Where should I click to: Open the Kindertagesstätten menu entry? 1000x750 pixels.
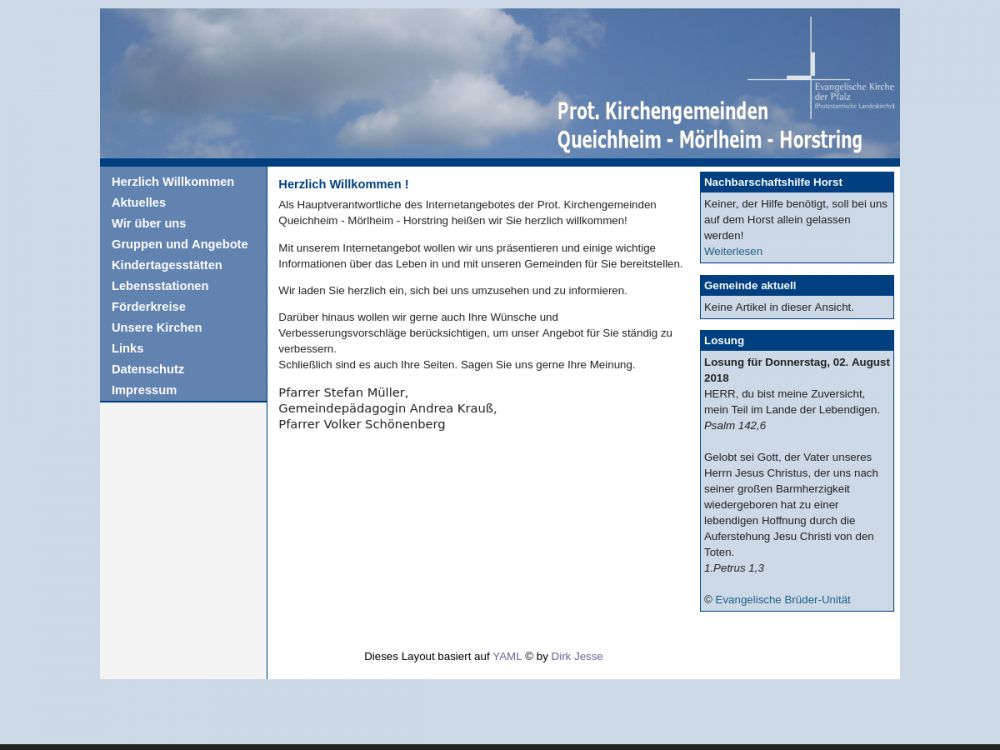click(167, 265)
